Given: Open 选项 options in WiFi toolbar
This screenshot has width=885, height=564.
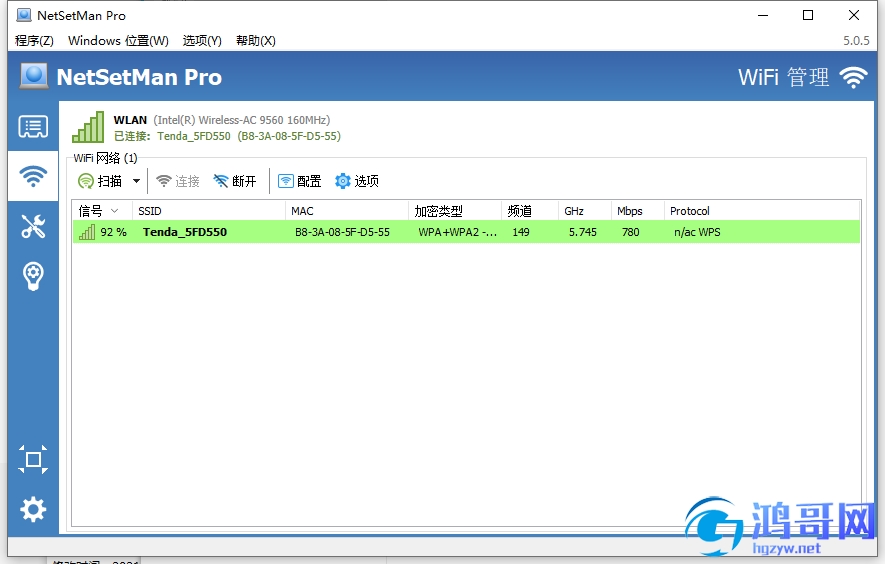Looking at the screenshot, I should coord(357,181).
